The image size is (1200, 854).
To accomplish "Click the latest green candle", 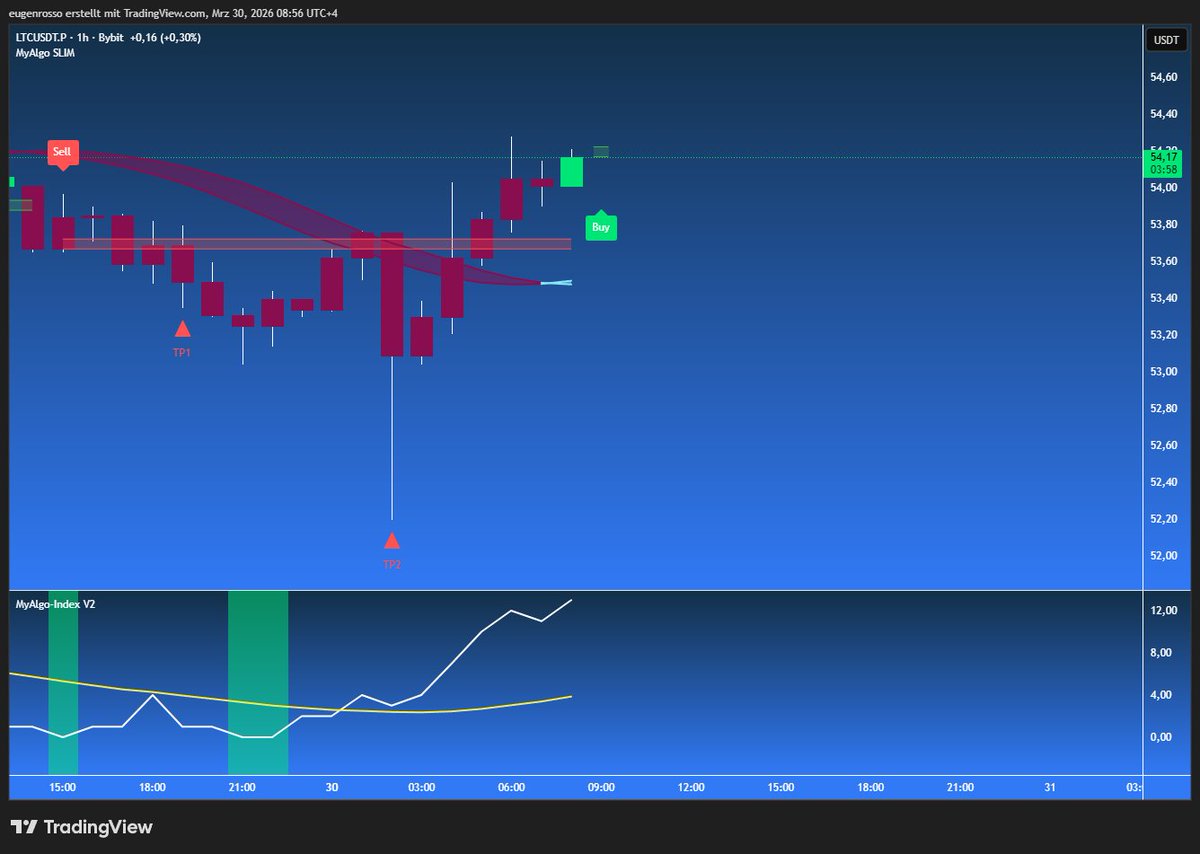I will [571, 171].
